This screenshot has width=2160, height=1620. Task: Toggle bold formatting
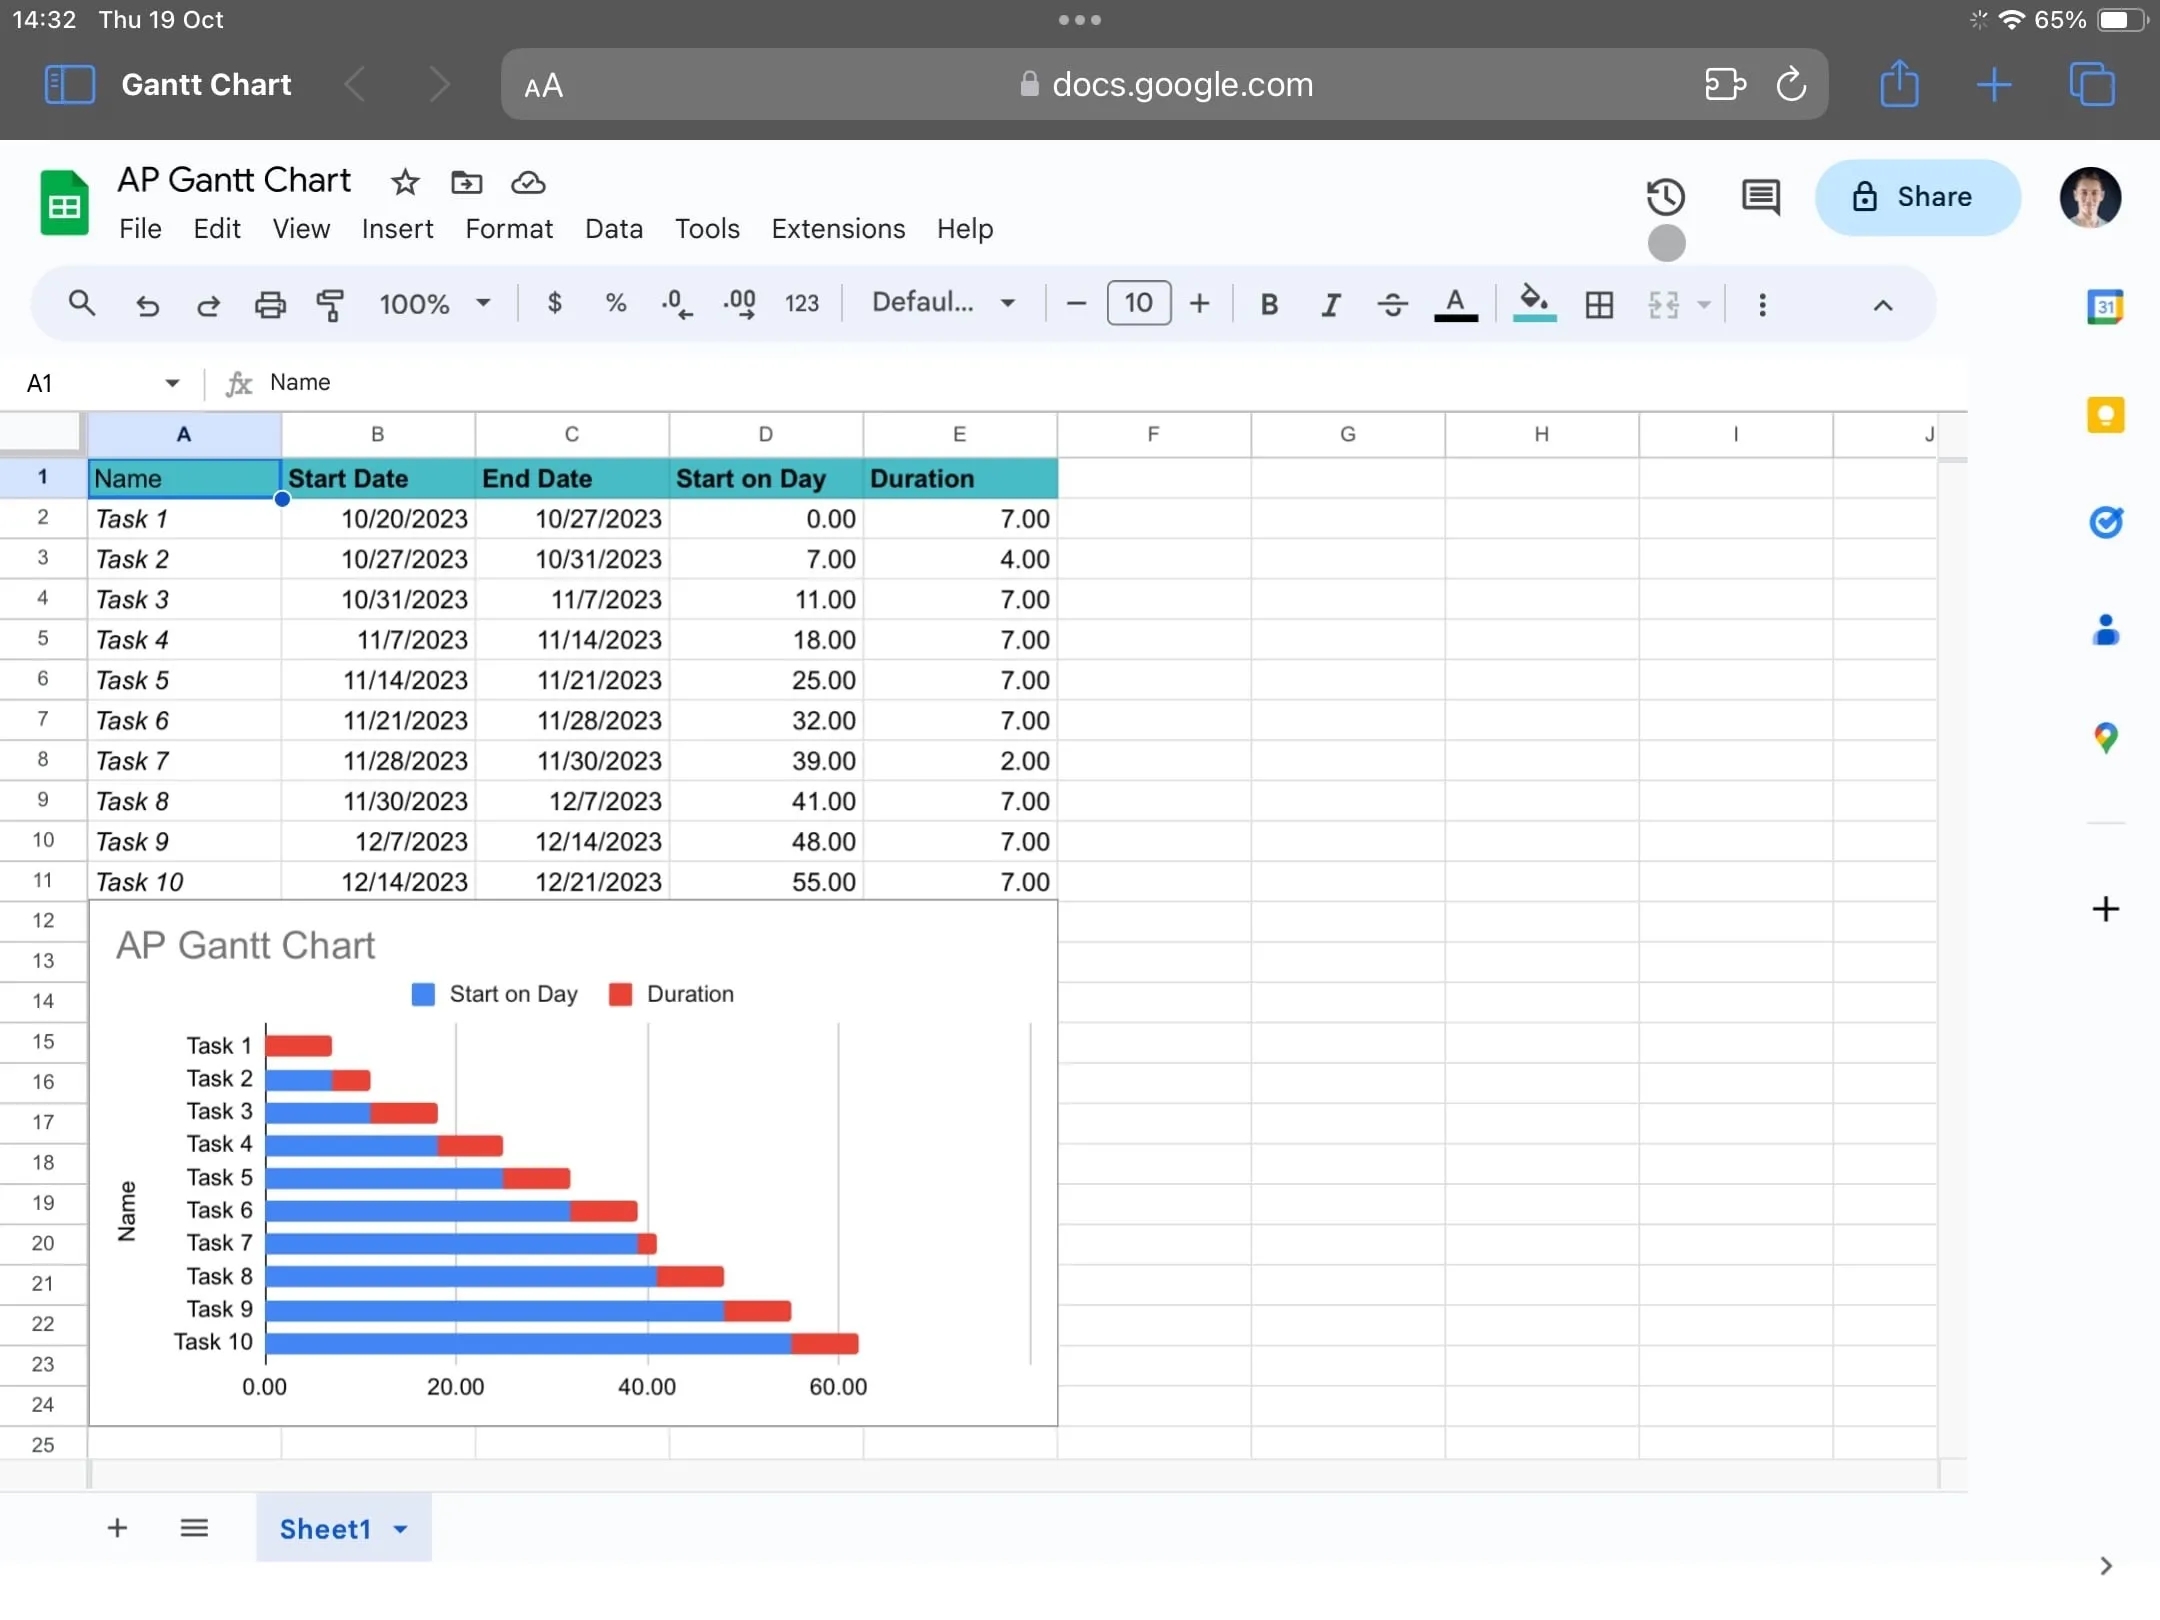tap(1268, 304)
